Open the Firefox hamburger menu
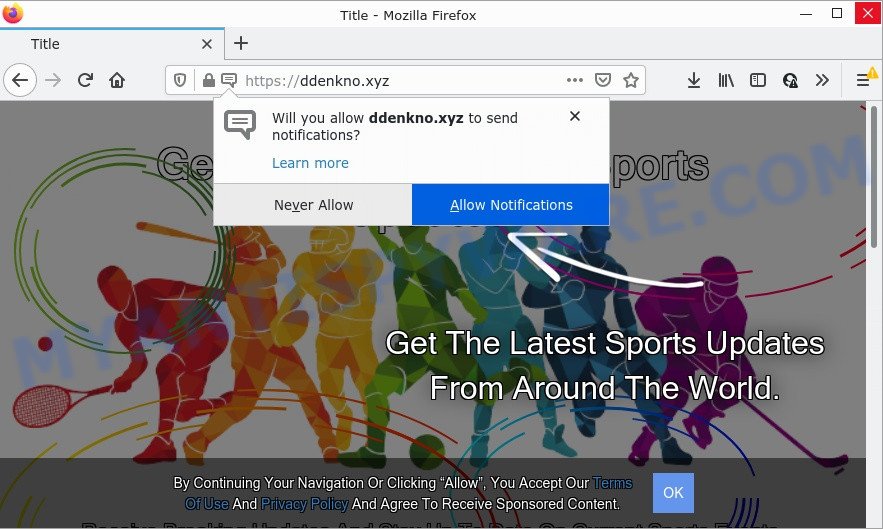Viewport: 883px width, 529px height. coord(863,81)
